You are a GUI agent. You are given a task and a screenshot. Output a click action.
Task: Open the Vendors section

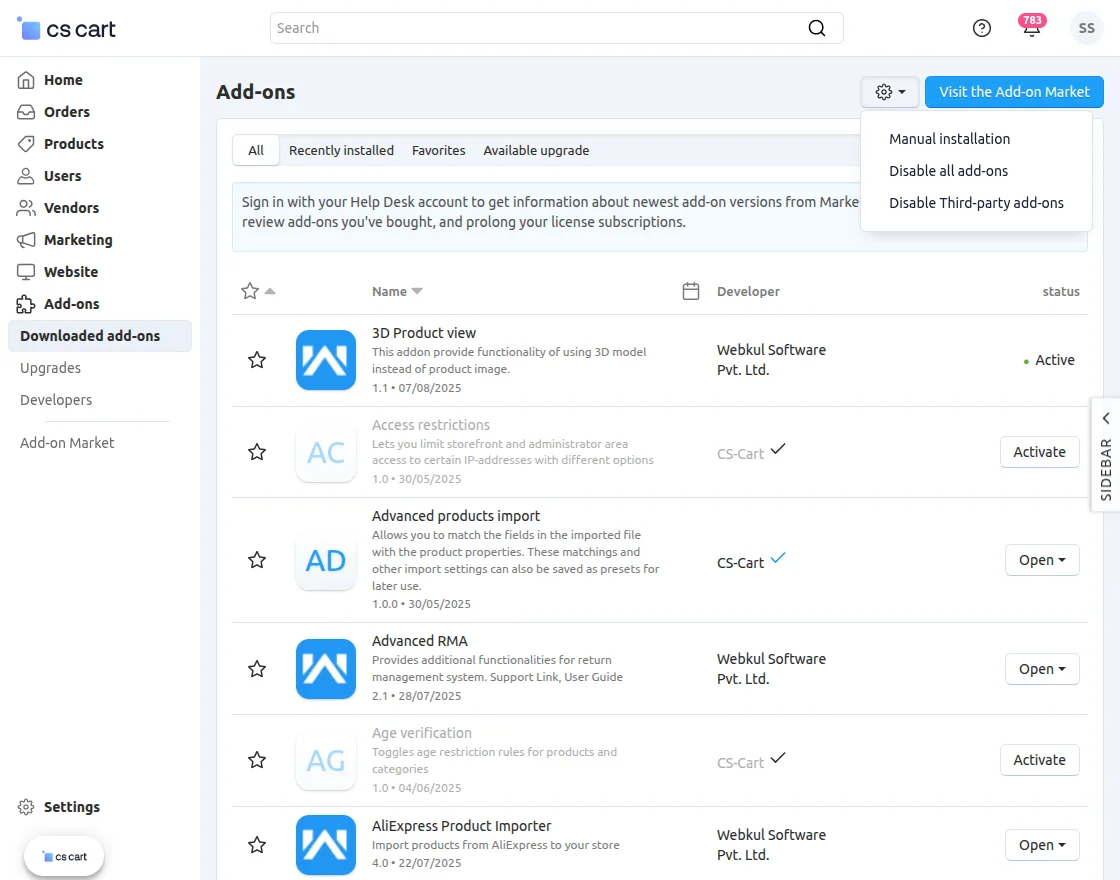pyautogui.click(x=74, y=207)
